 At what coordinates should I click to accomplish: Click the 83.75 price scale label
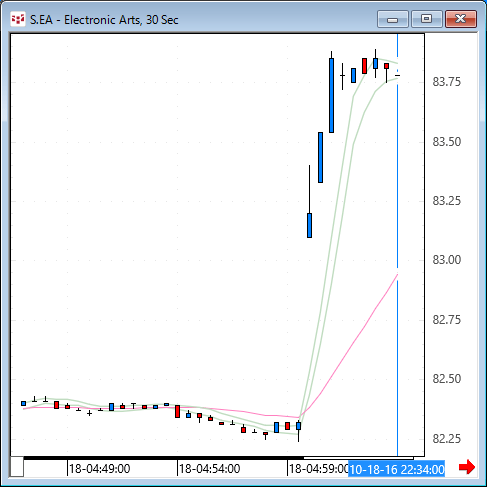click(x=447, y=82)
